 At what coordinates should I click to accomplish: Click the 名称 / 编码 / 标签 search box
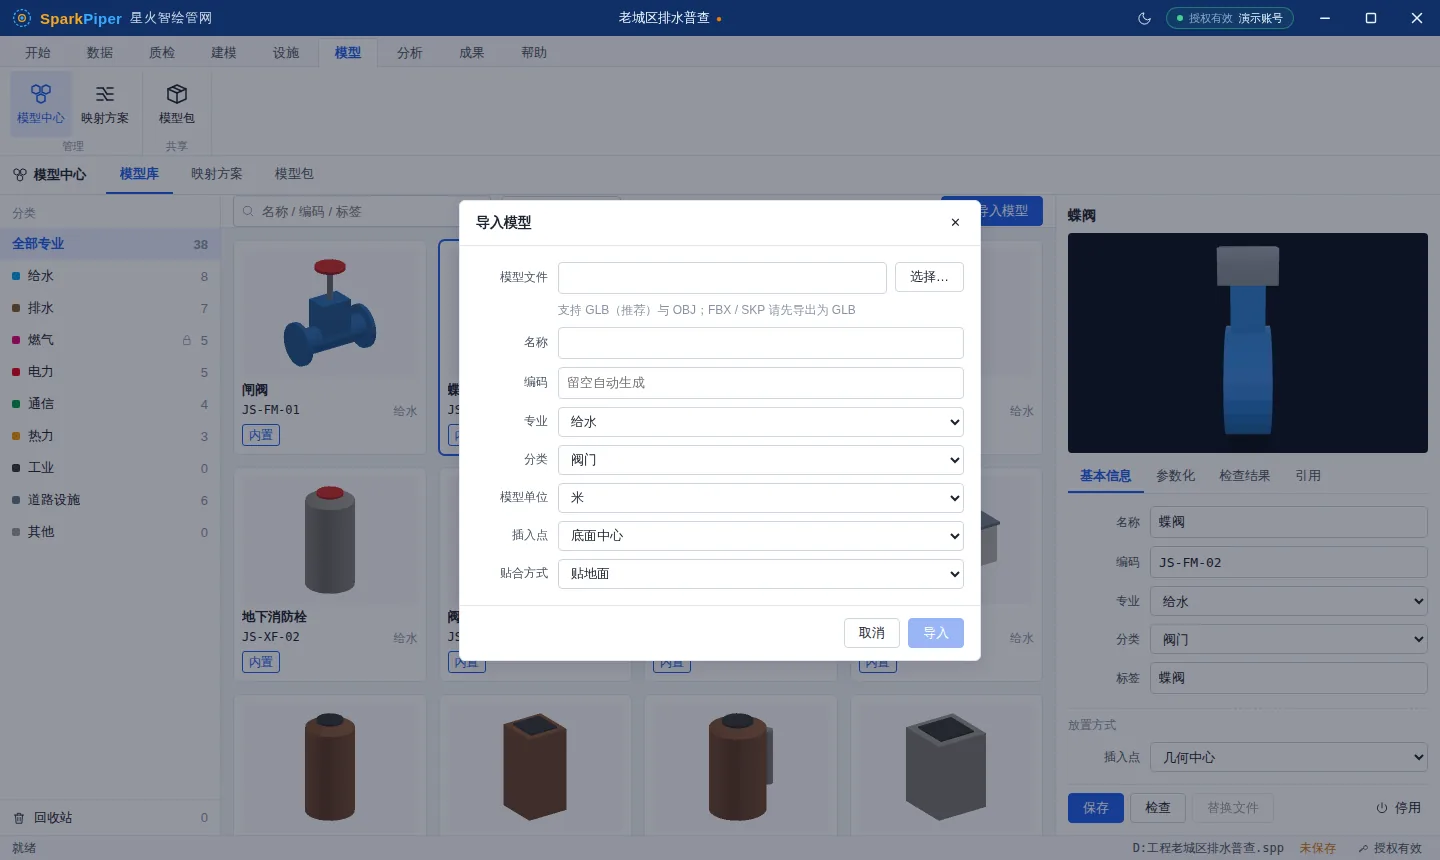(x=362, y=211)
